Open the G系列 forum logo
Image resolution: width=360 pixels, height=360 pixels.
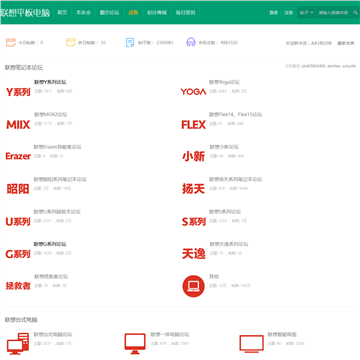(x=18, y=254)
